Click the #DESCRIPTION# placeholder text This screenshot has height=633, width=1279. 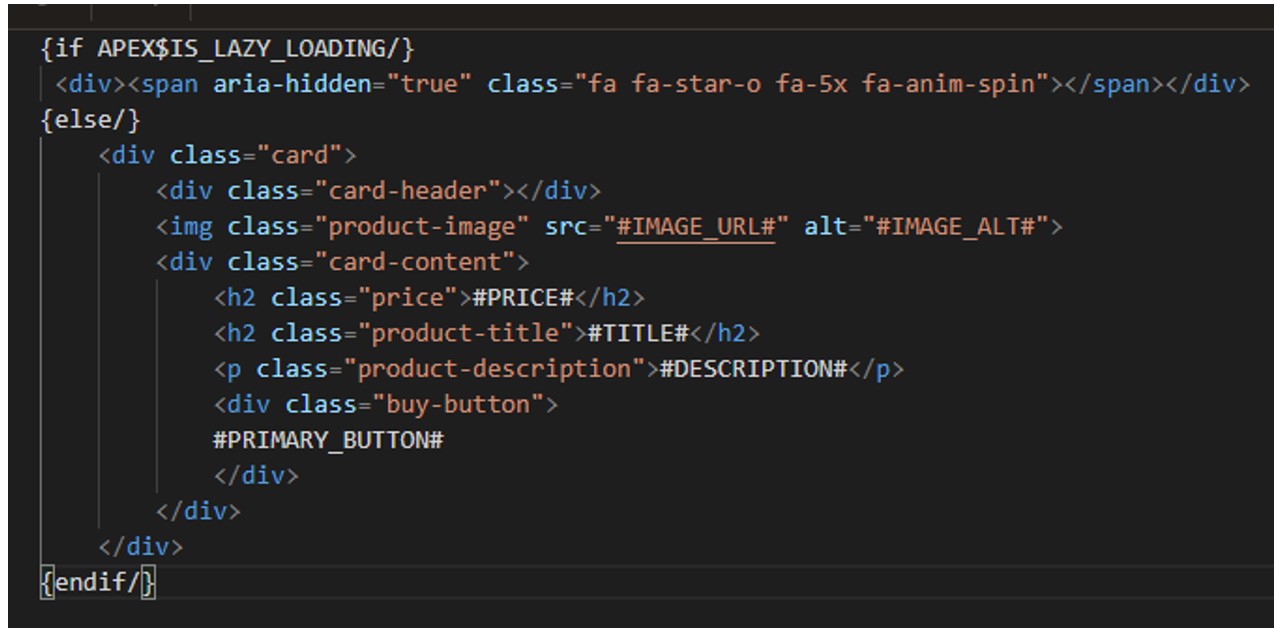[x=754, y=369]
